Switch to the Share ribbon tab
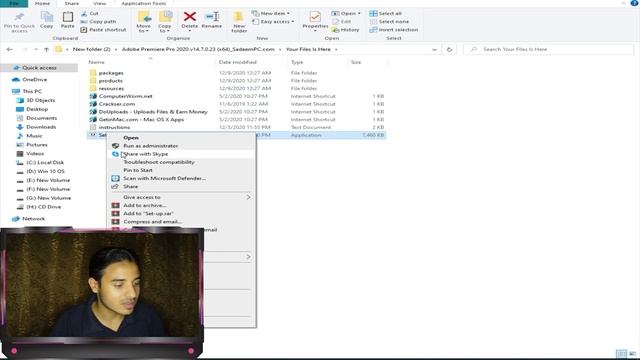This screenshot has width=640, height=360. coord(71,3)
